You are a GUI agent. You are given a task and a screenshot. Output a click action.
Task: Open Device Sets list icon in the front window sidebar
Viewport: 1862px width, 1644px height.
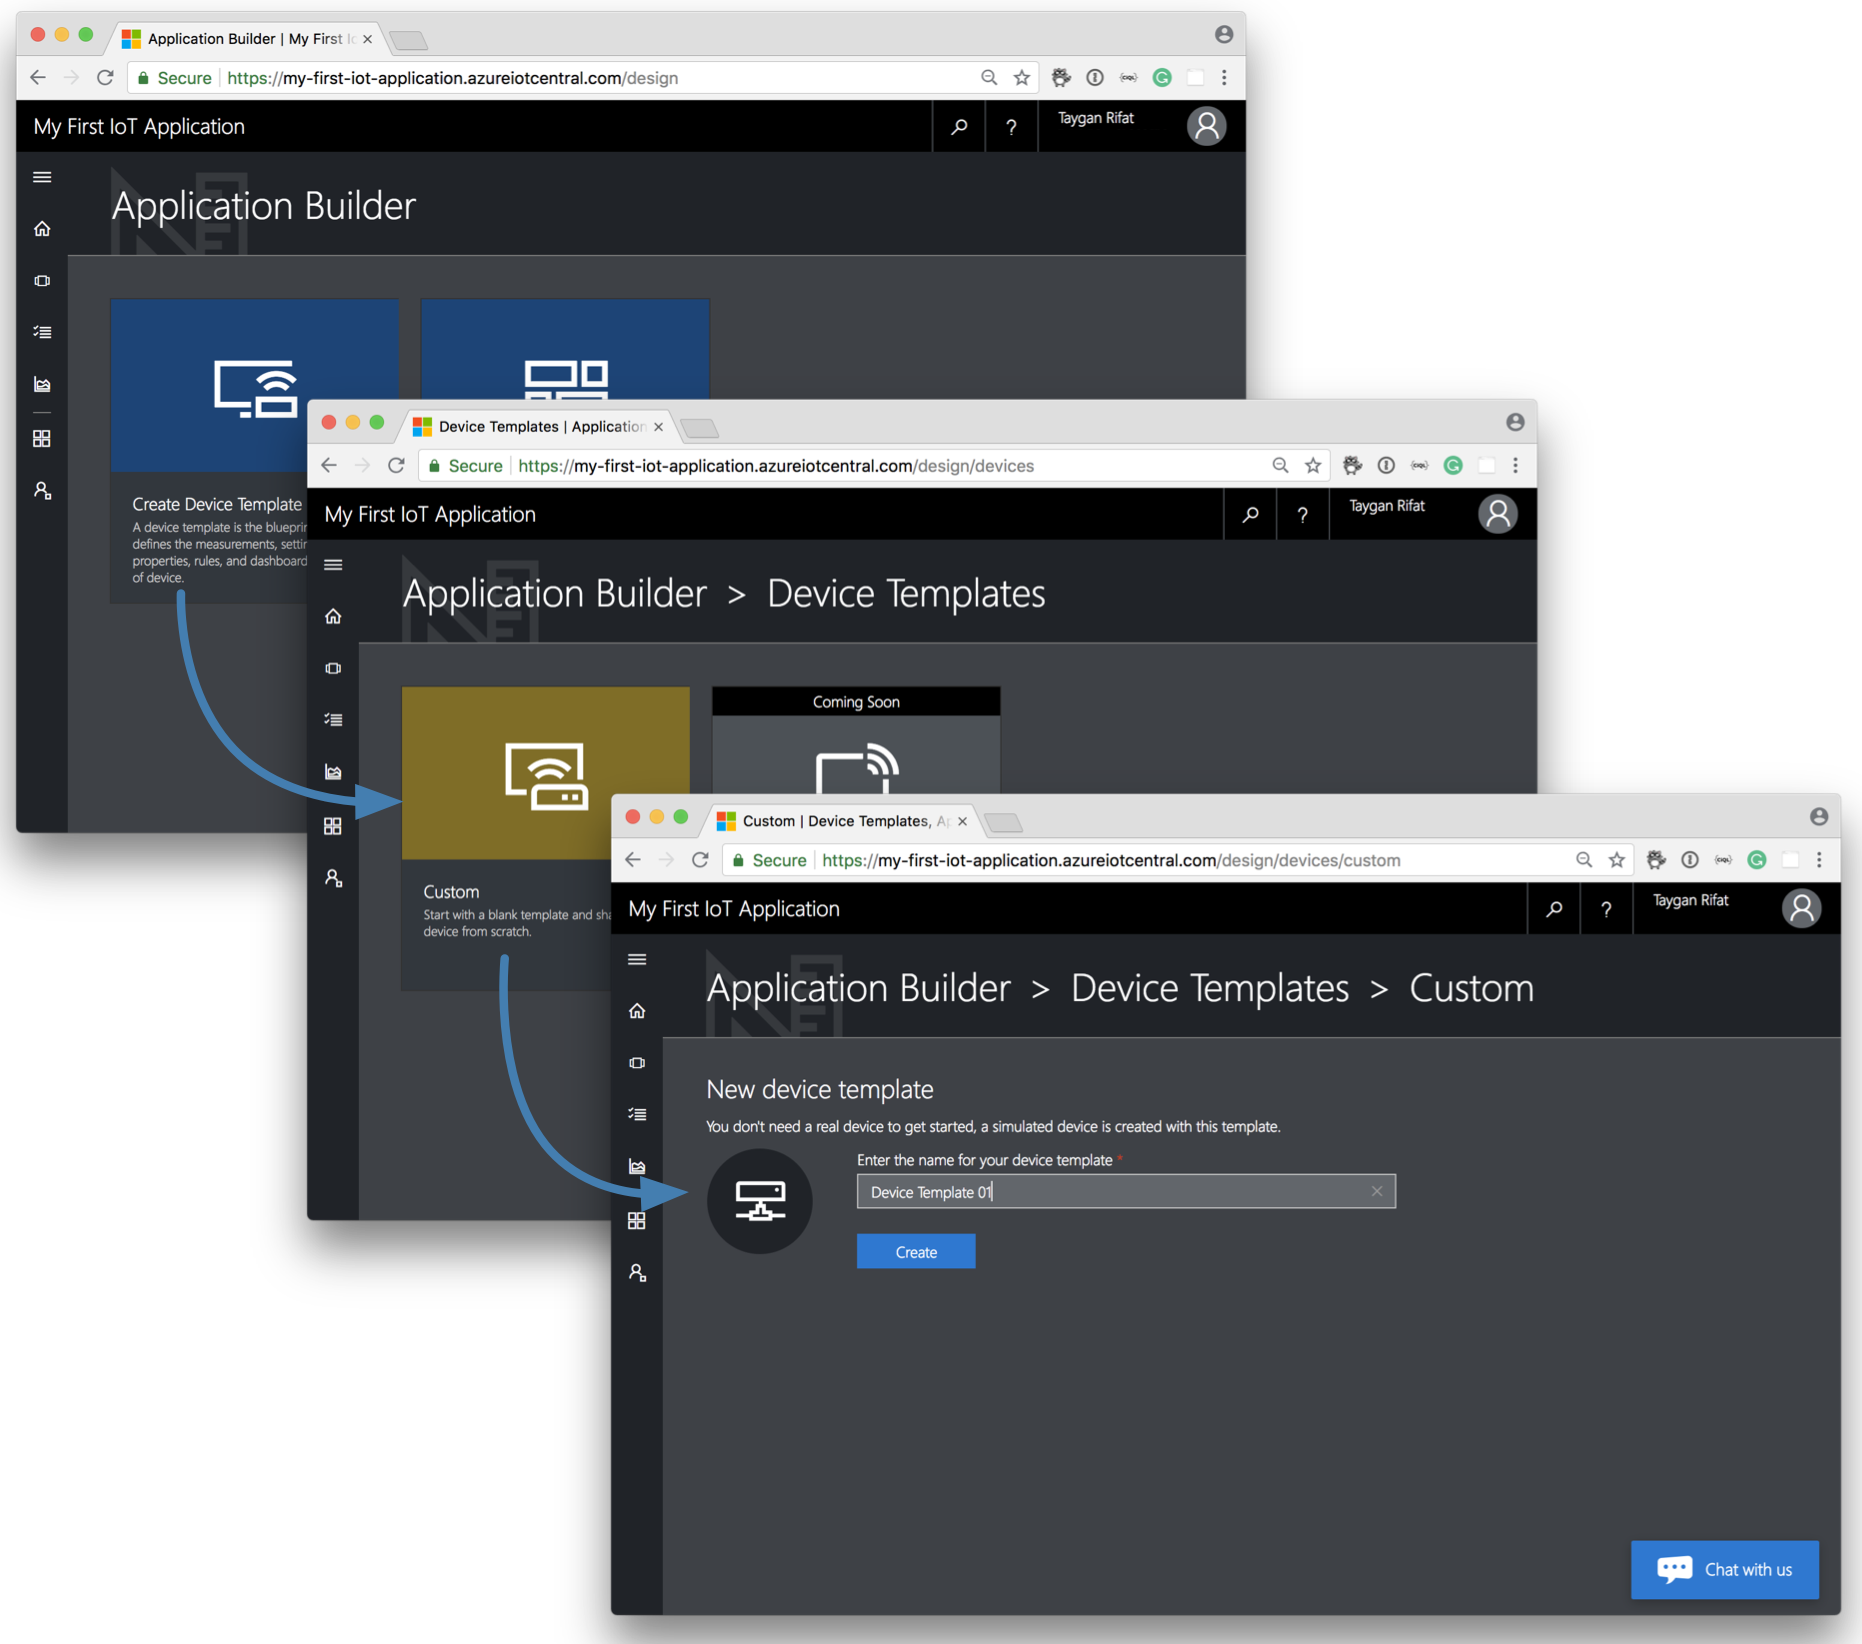pos(637,1114)
